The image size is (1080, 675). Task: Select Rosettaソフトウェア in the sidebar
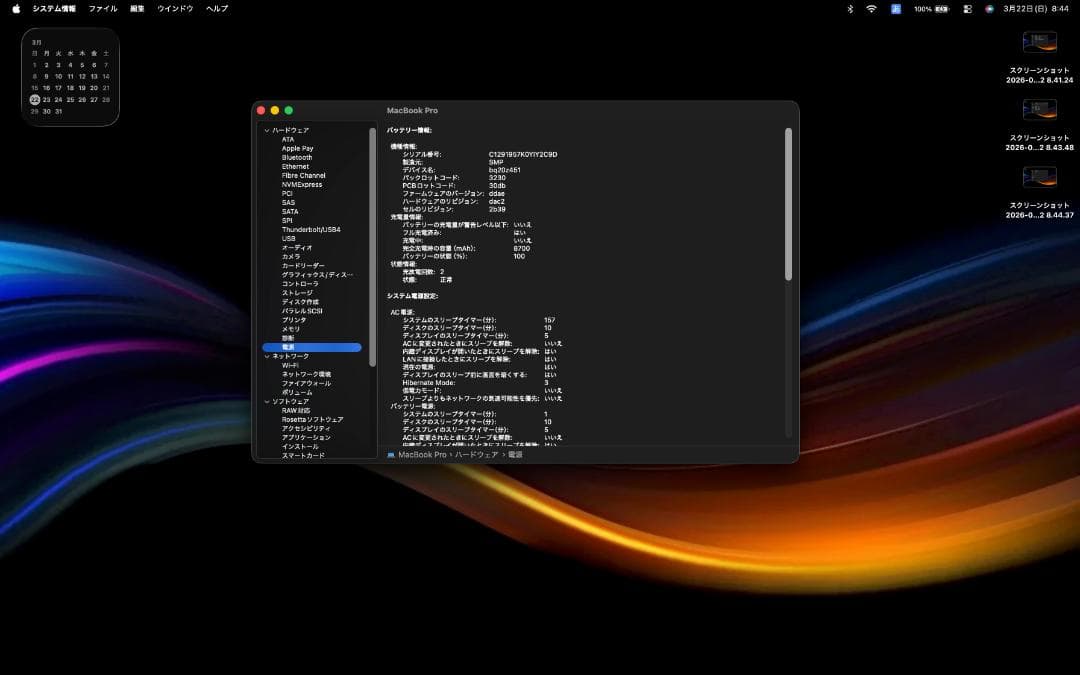point(313,419)
